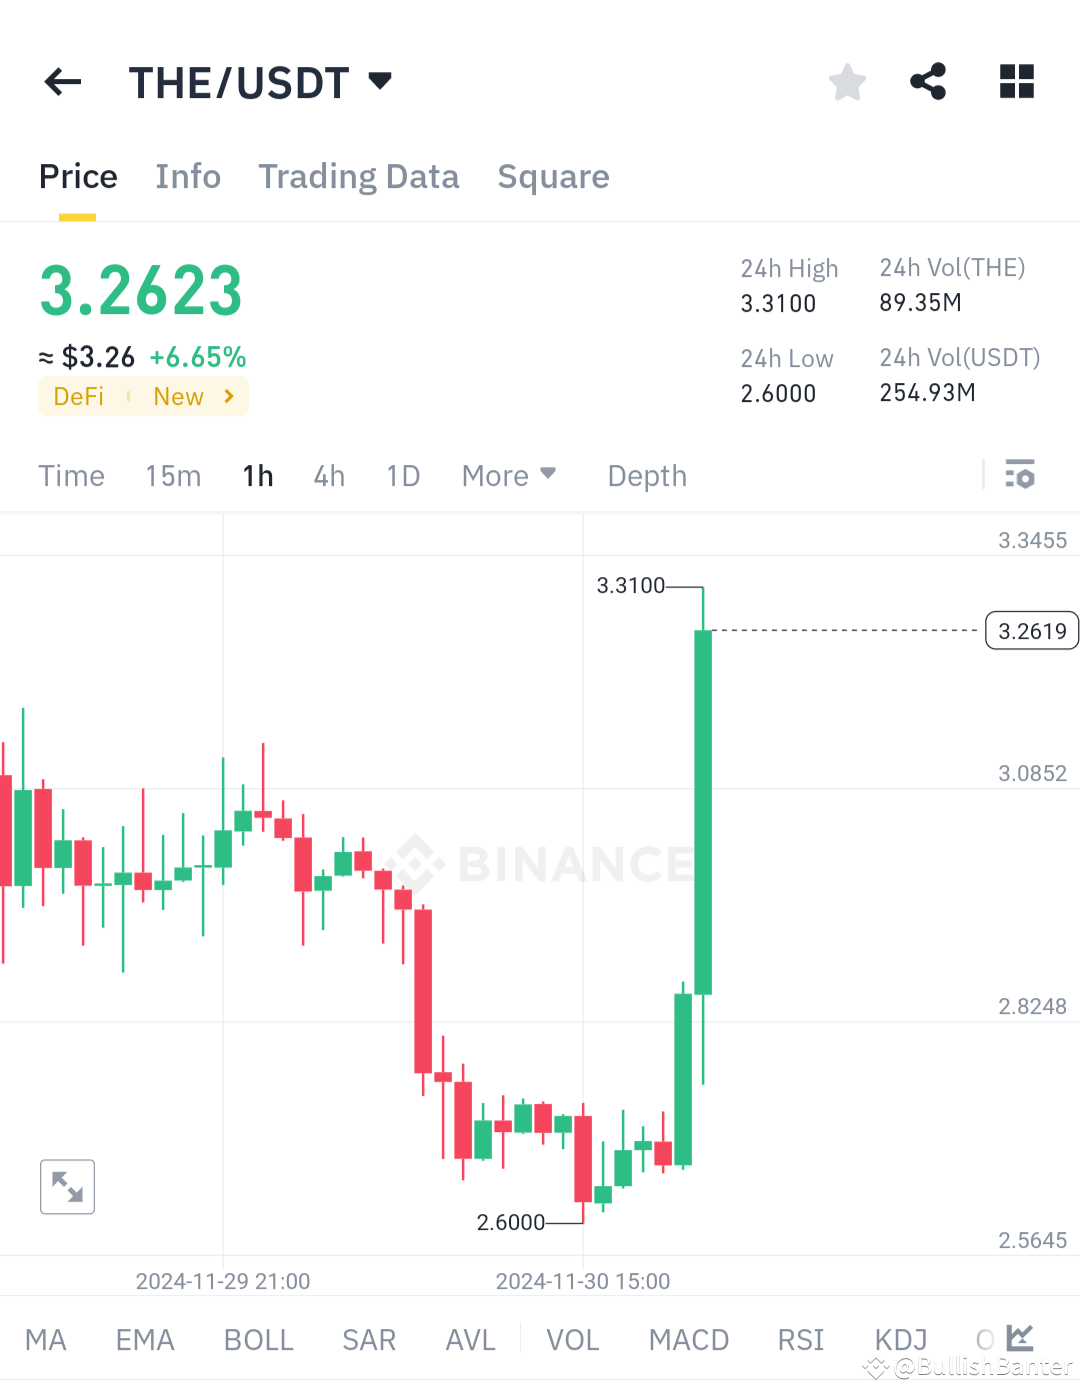Switch to the Trading Data tab

click(358, 176)
